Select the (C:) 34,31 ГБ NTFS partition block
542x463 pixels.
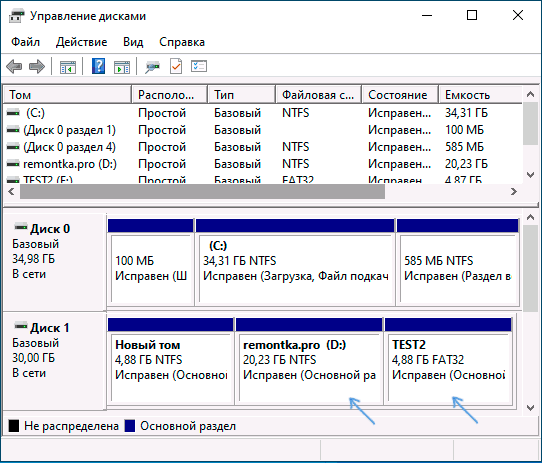pos(295,262)
